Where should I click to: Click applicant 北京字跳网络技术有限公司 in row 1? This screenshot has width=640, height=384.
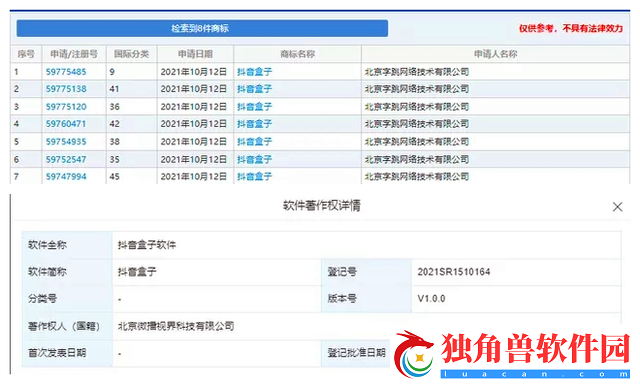tap(417, 72)
